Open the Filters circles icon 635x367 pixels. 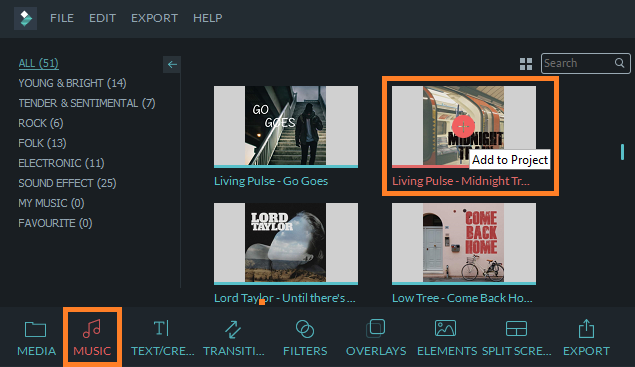[x=305, y=329]
